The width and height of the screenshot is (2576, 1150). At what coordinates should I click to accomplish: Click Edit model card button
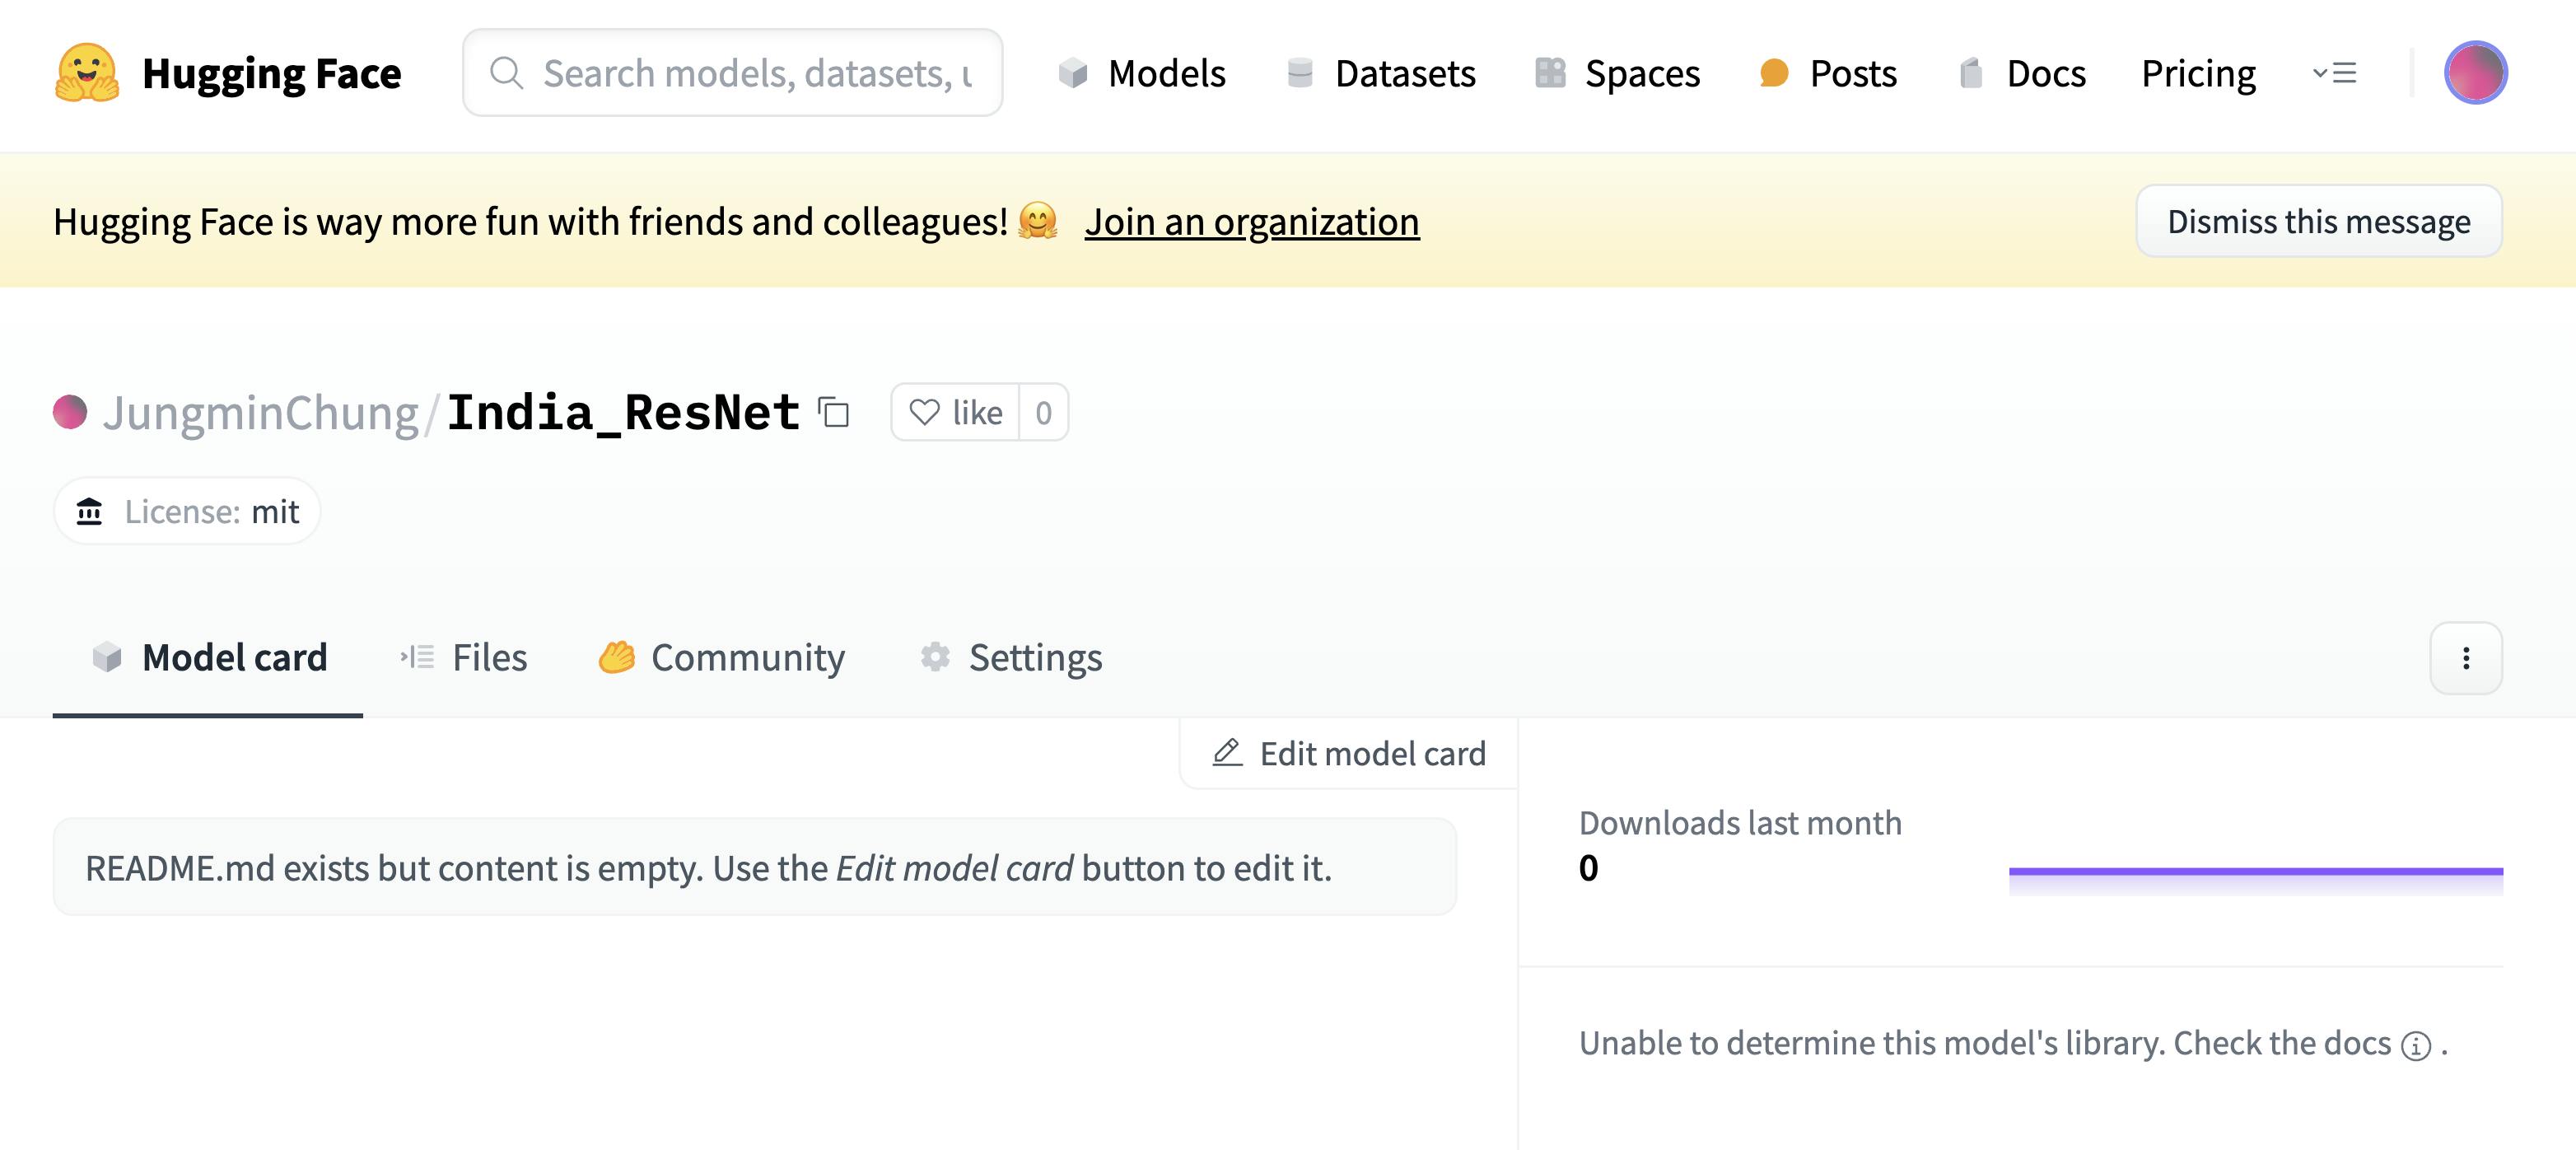point(1349,753)
